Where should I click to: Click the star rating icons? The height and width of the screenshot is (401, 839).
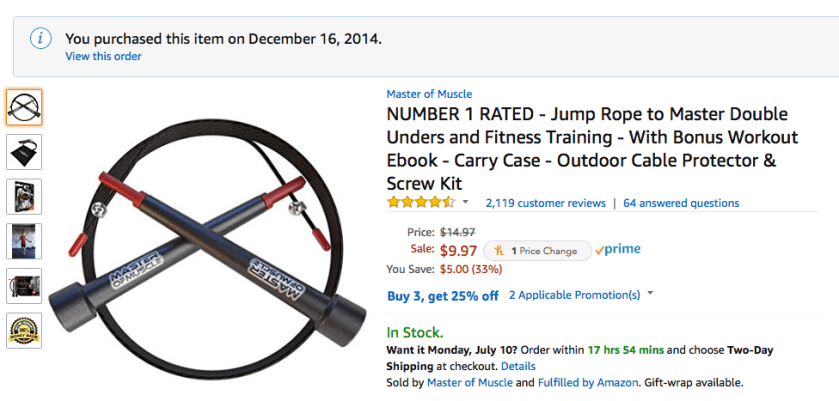click(x=421, y=203)
